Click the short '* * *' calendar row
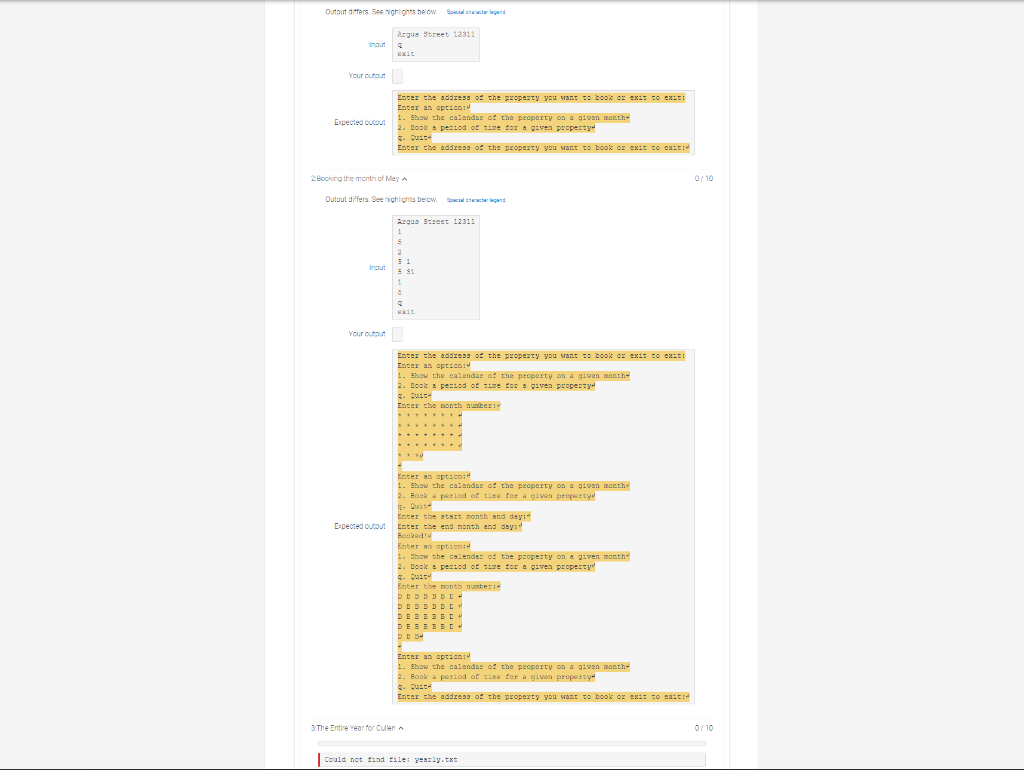Viewport: 1024px width, 770px height. point(410,456)
